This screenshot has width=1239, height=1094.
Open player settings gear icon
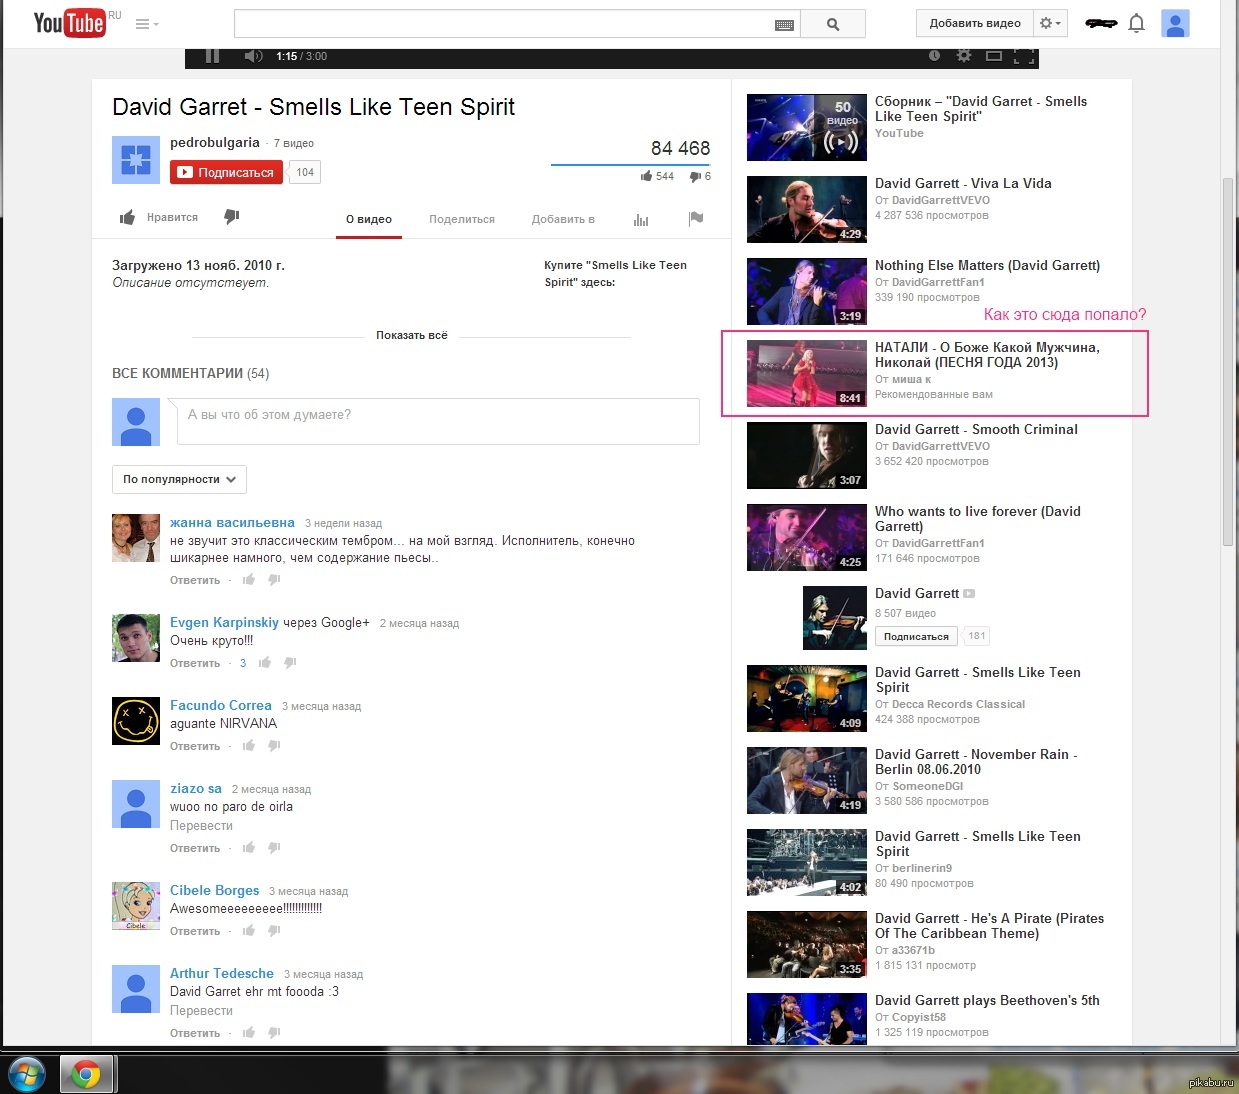(x=964, y=56)
